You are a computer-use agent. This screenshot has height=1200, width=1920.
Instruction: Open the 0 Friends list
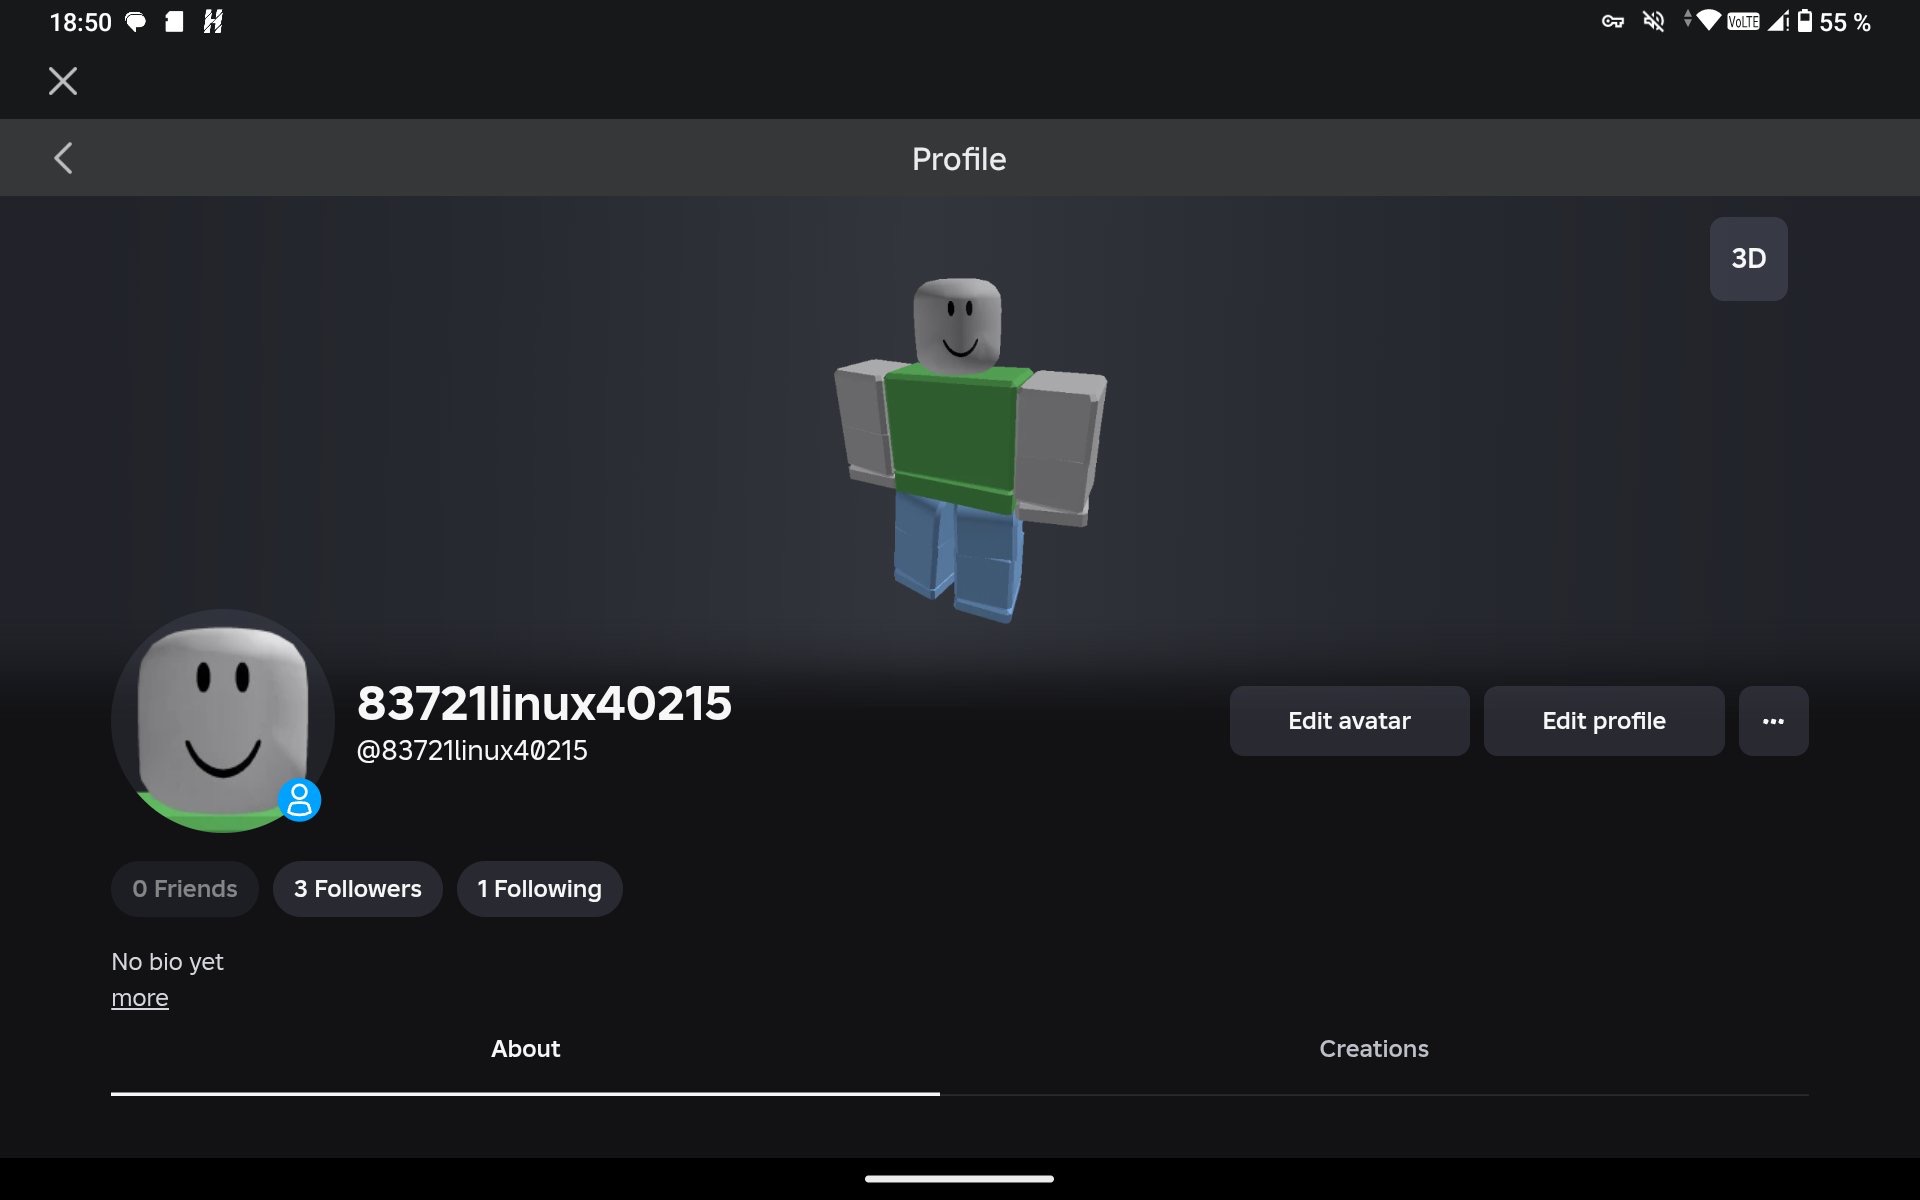pyautogui.click(x=185, y=889)
